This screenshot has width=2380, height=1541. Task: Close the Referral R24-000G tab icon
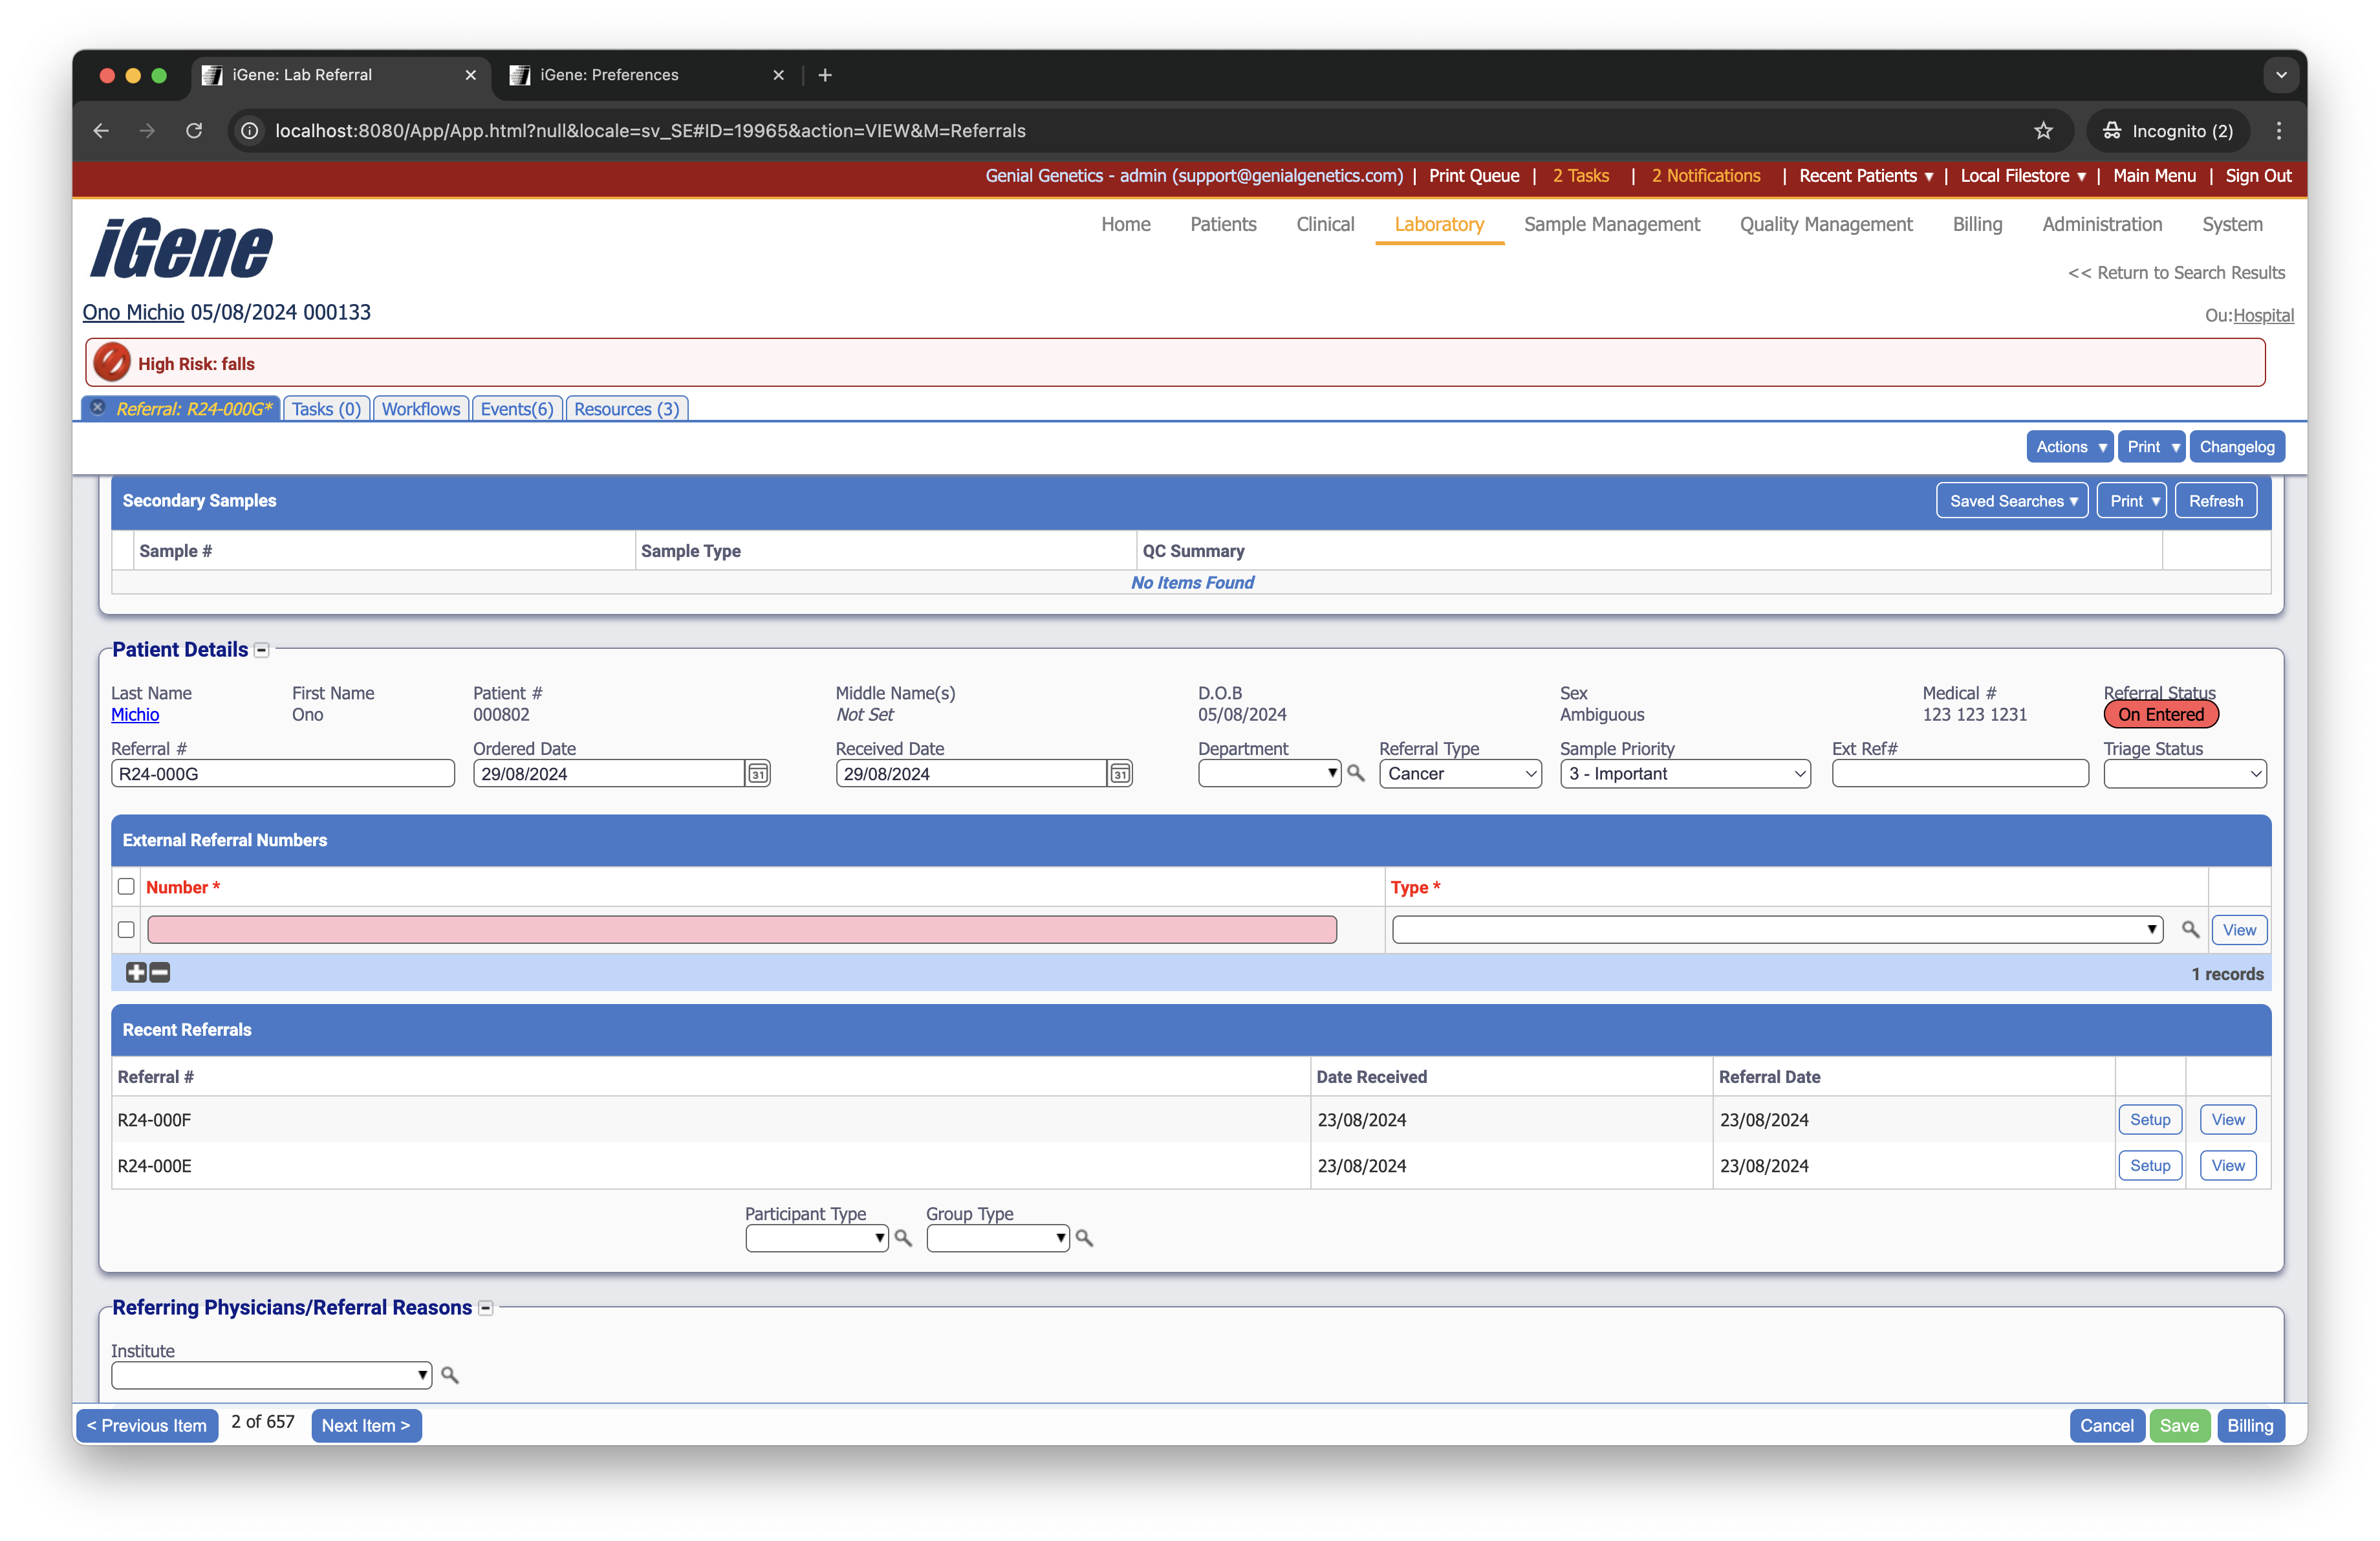97,408
